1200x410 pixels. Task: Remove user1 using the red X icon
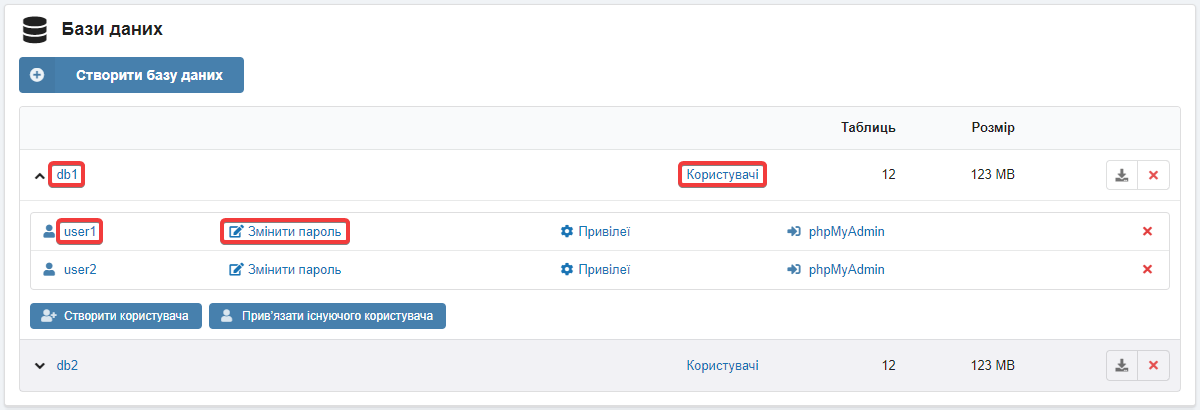point(1147,232)
